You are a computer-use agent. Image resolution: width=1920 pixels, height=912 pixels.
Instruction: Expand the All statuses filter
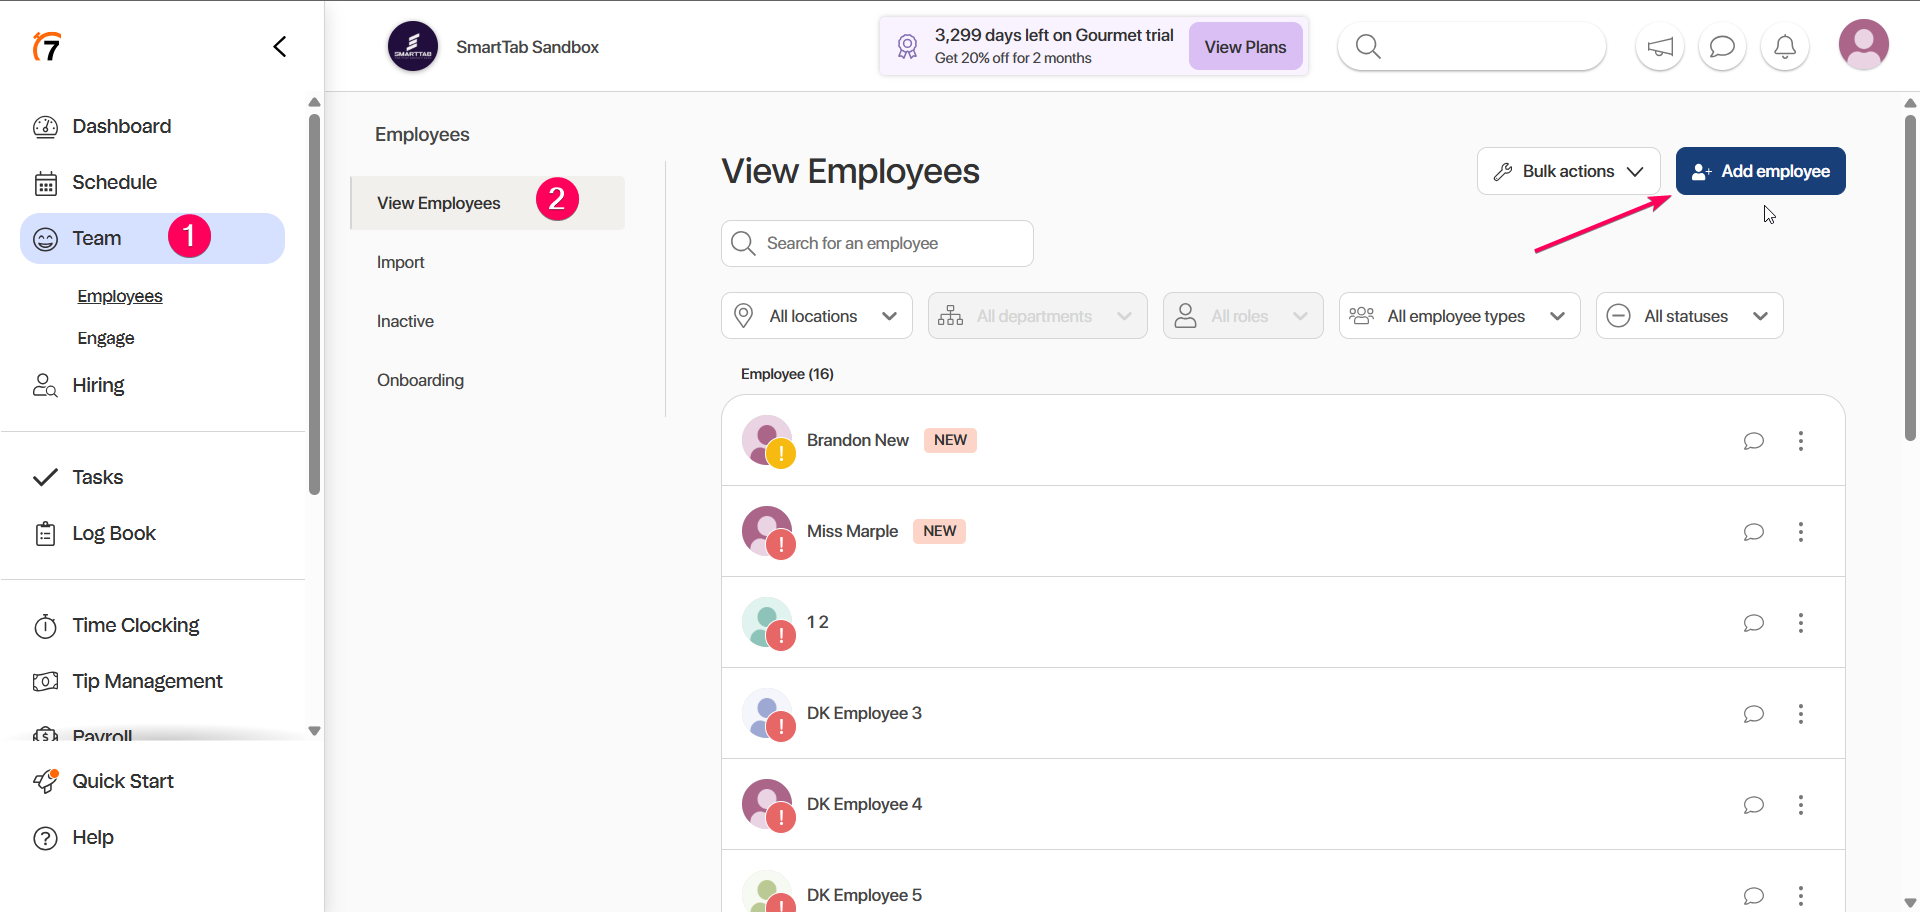[x=1688, y=316]
